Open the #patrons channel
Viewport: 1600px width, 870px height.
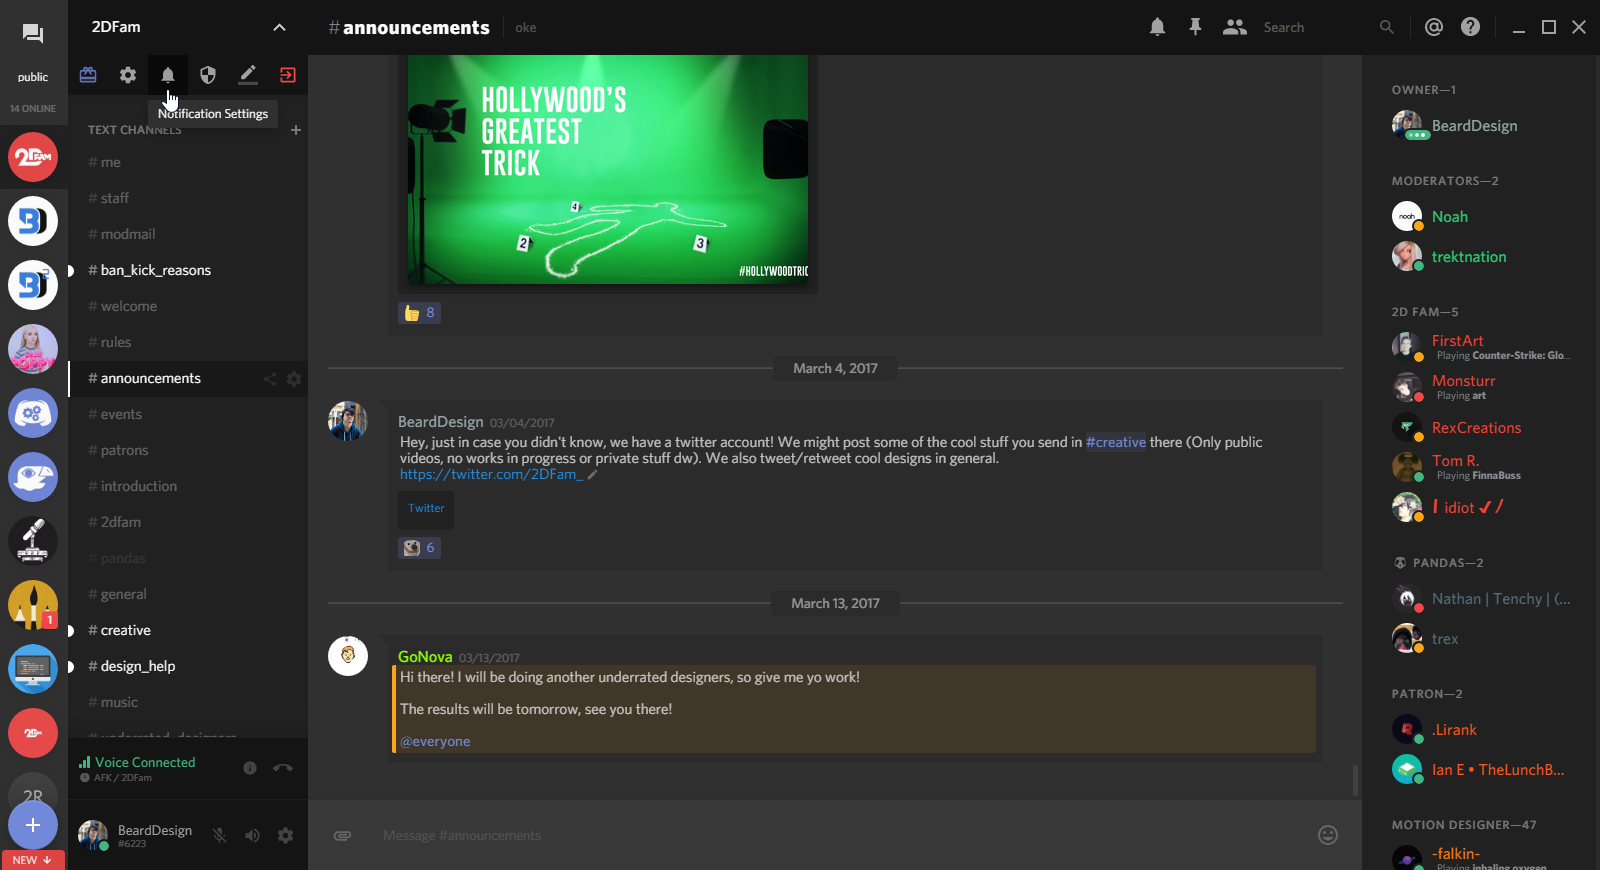[187, 450]
